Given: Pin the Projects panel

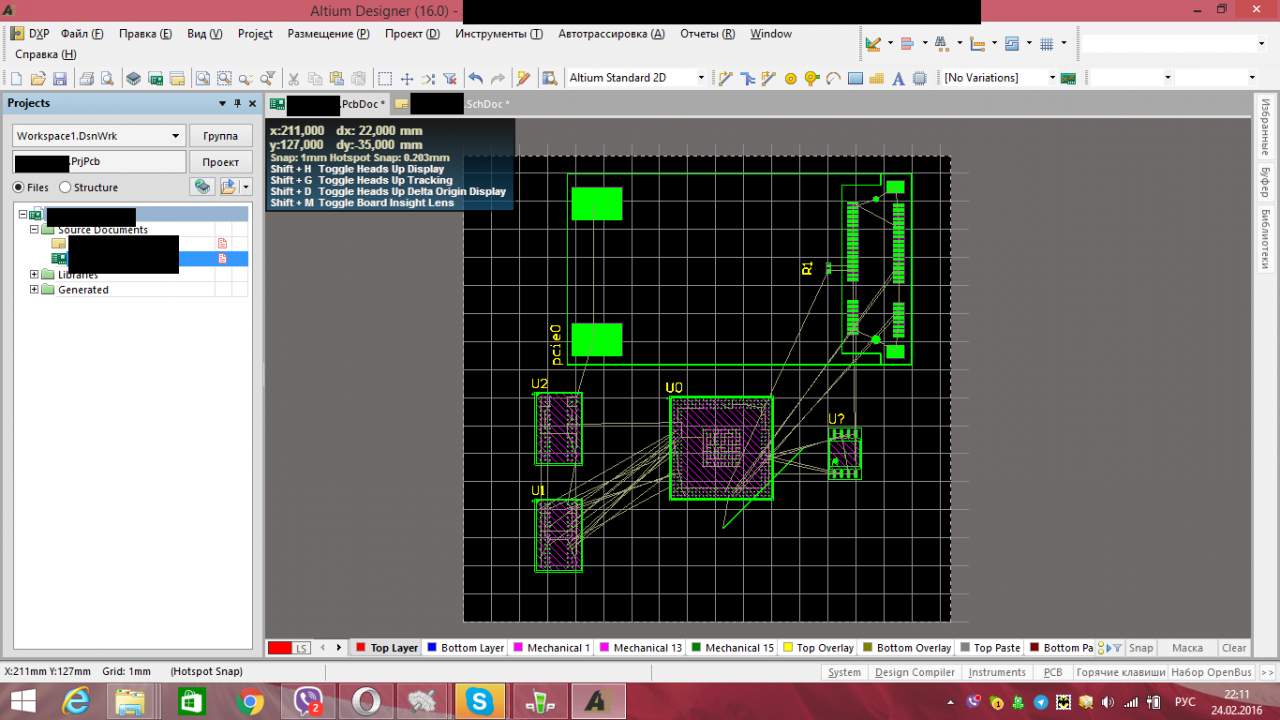Looking at the screenshot, I should [x=237, y=103].
